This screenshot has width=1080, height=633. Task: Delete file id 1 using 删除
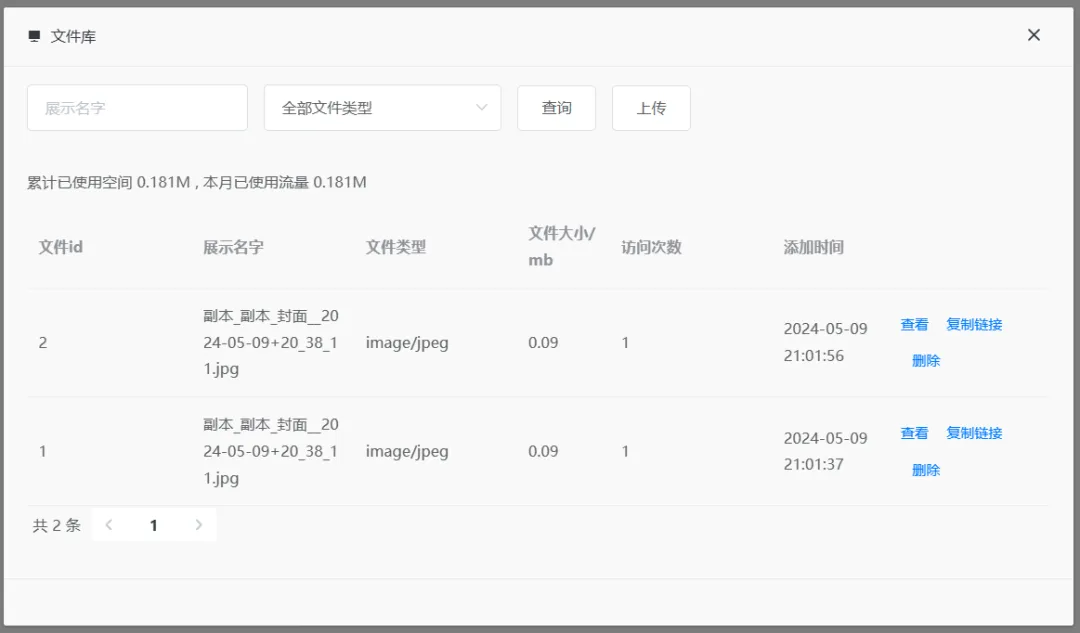(x=926, y=470)
